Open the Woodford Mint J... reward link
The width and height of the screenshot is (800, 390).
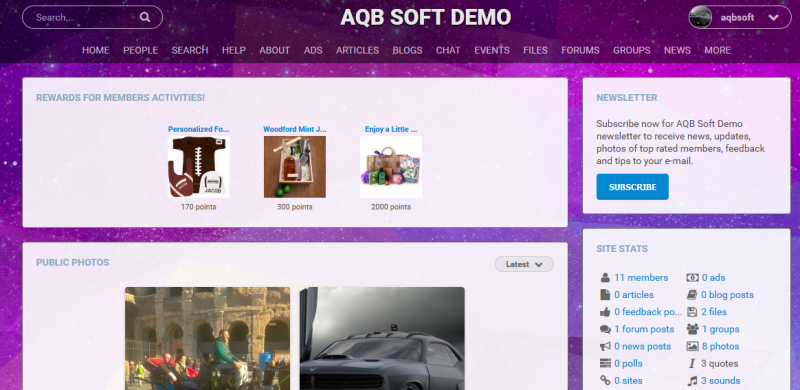pos(294,129)
